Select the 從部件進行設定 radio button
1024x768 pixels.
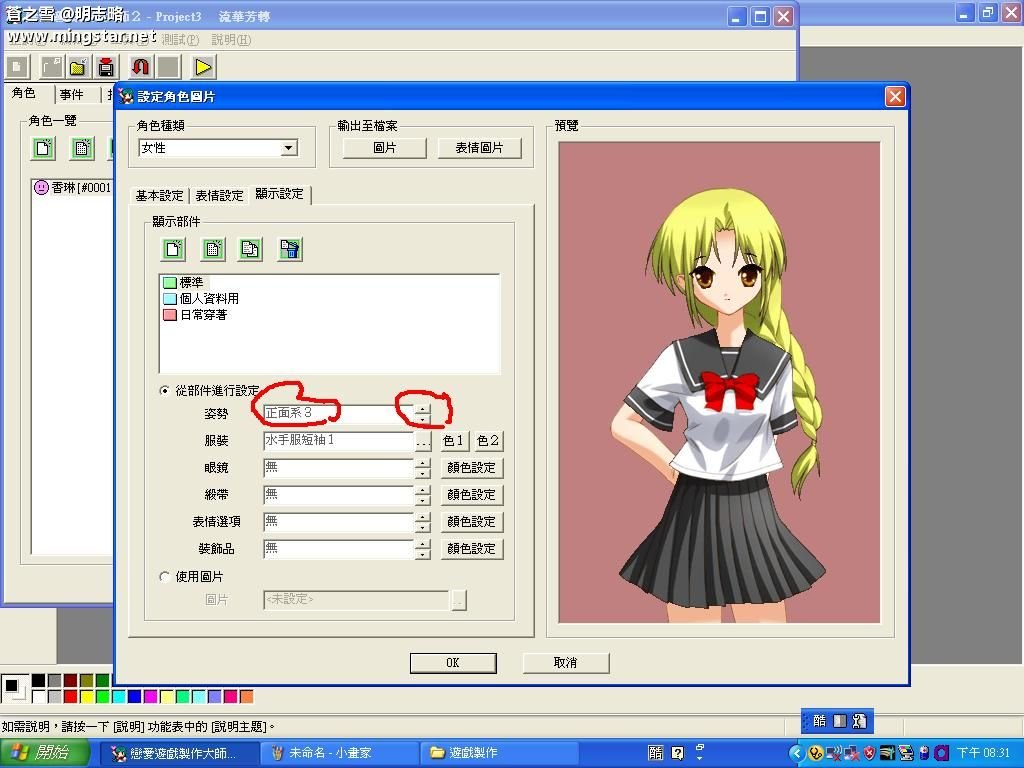(165, 391)
